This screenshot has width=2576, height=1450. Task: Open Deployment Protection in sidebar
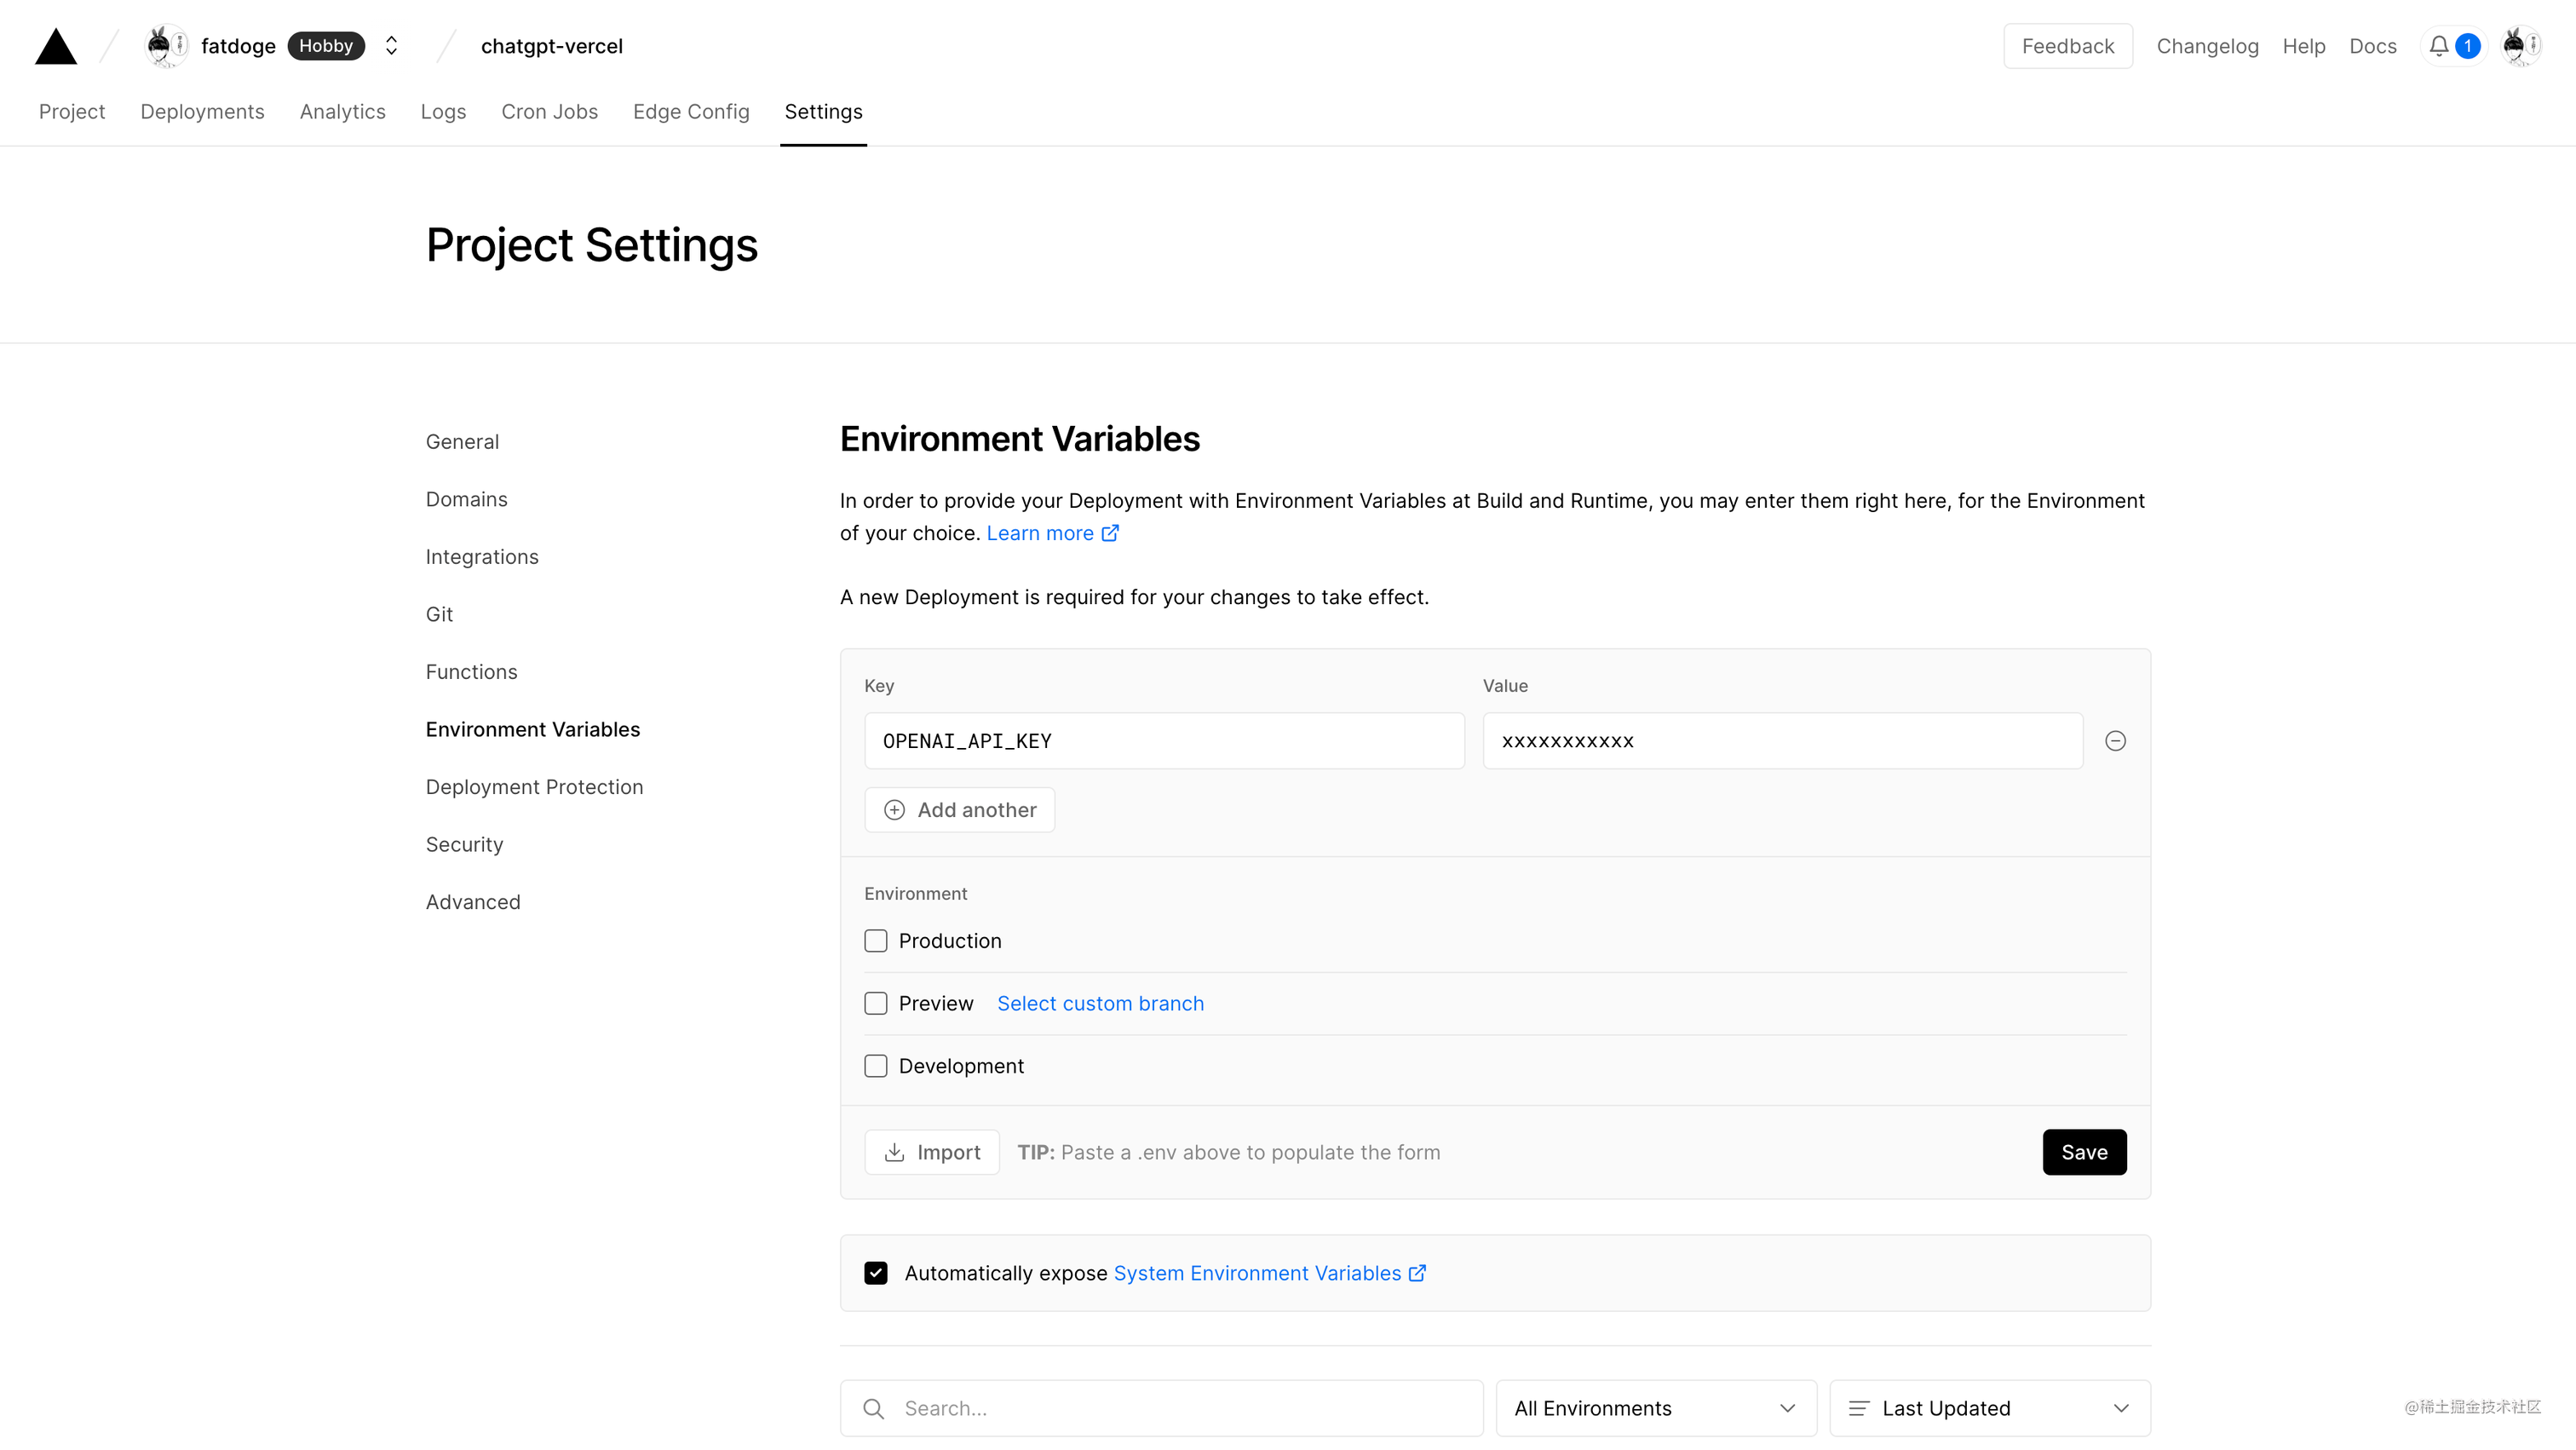534,787
